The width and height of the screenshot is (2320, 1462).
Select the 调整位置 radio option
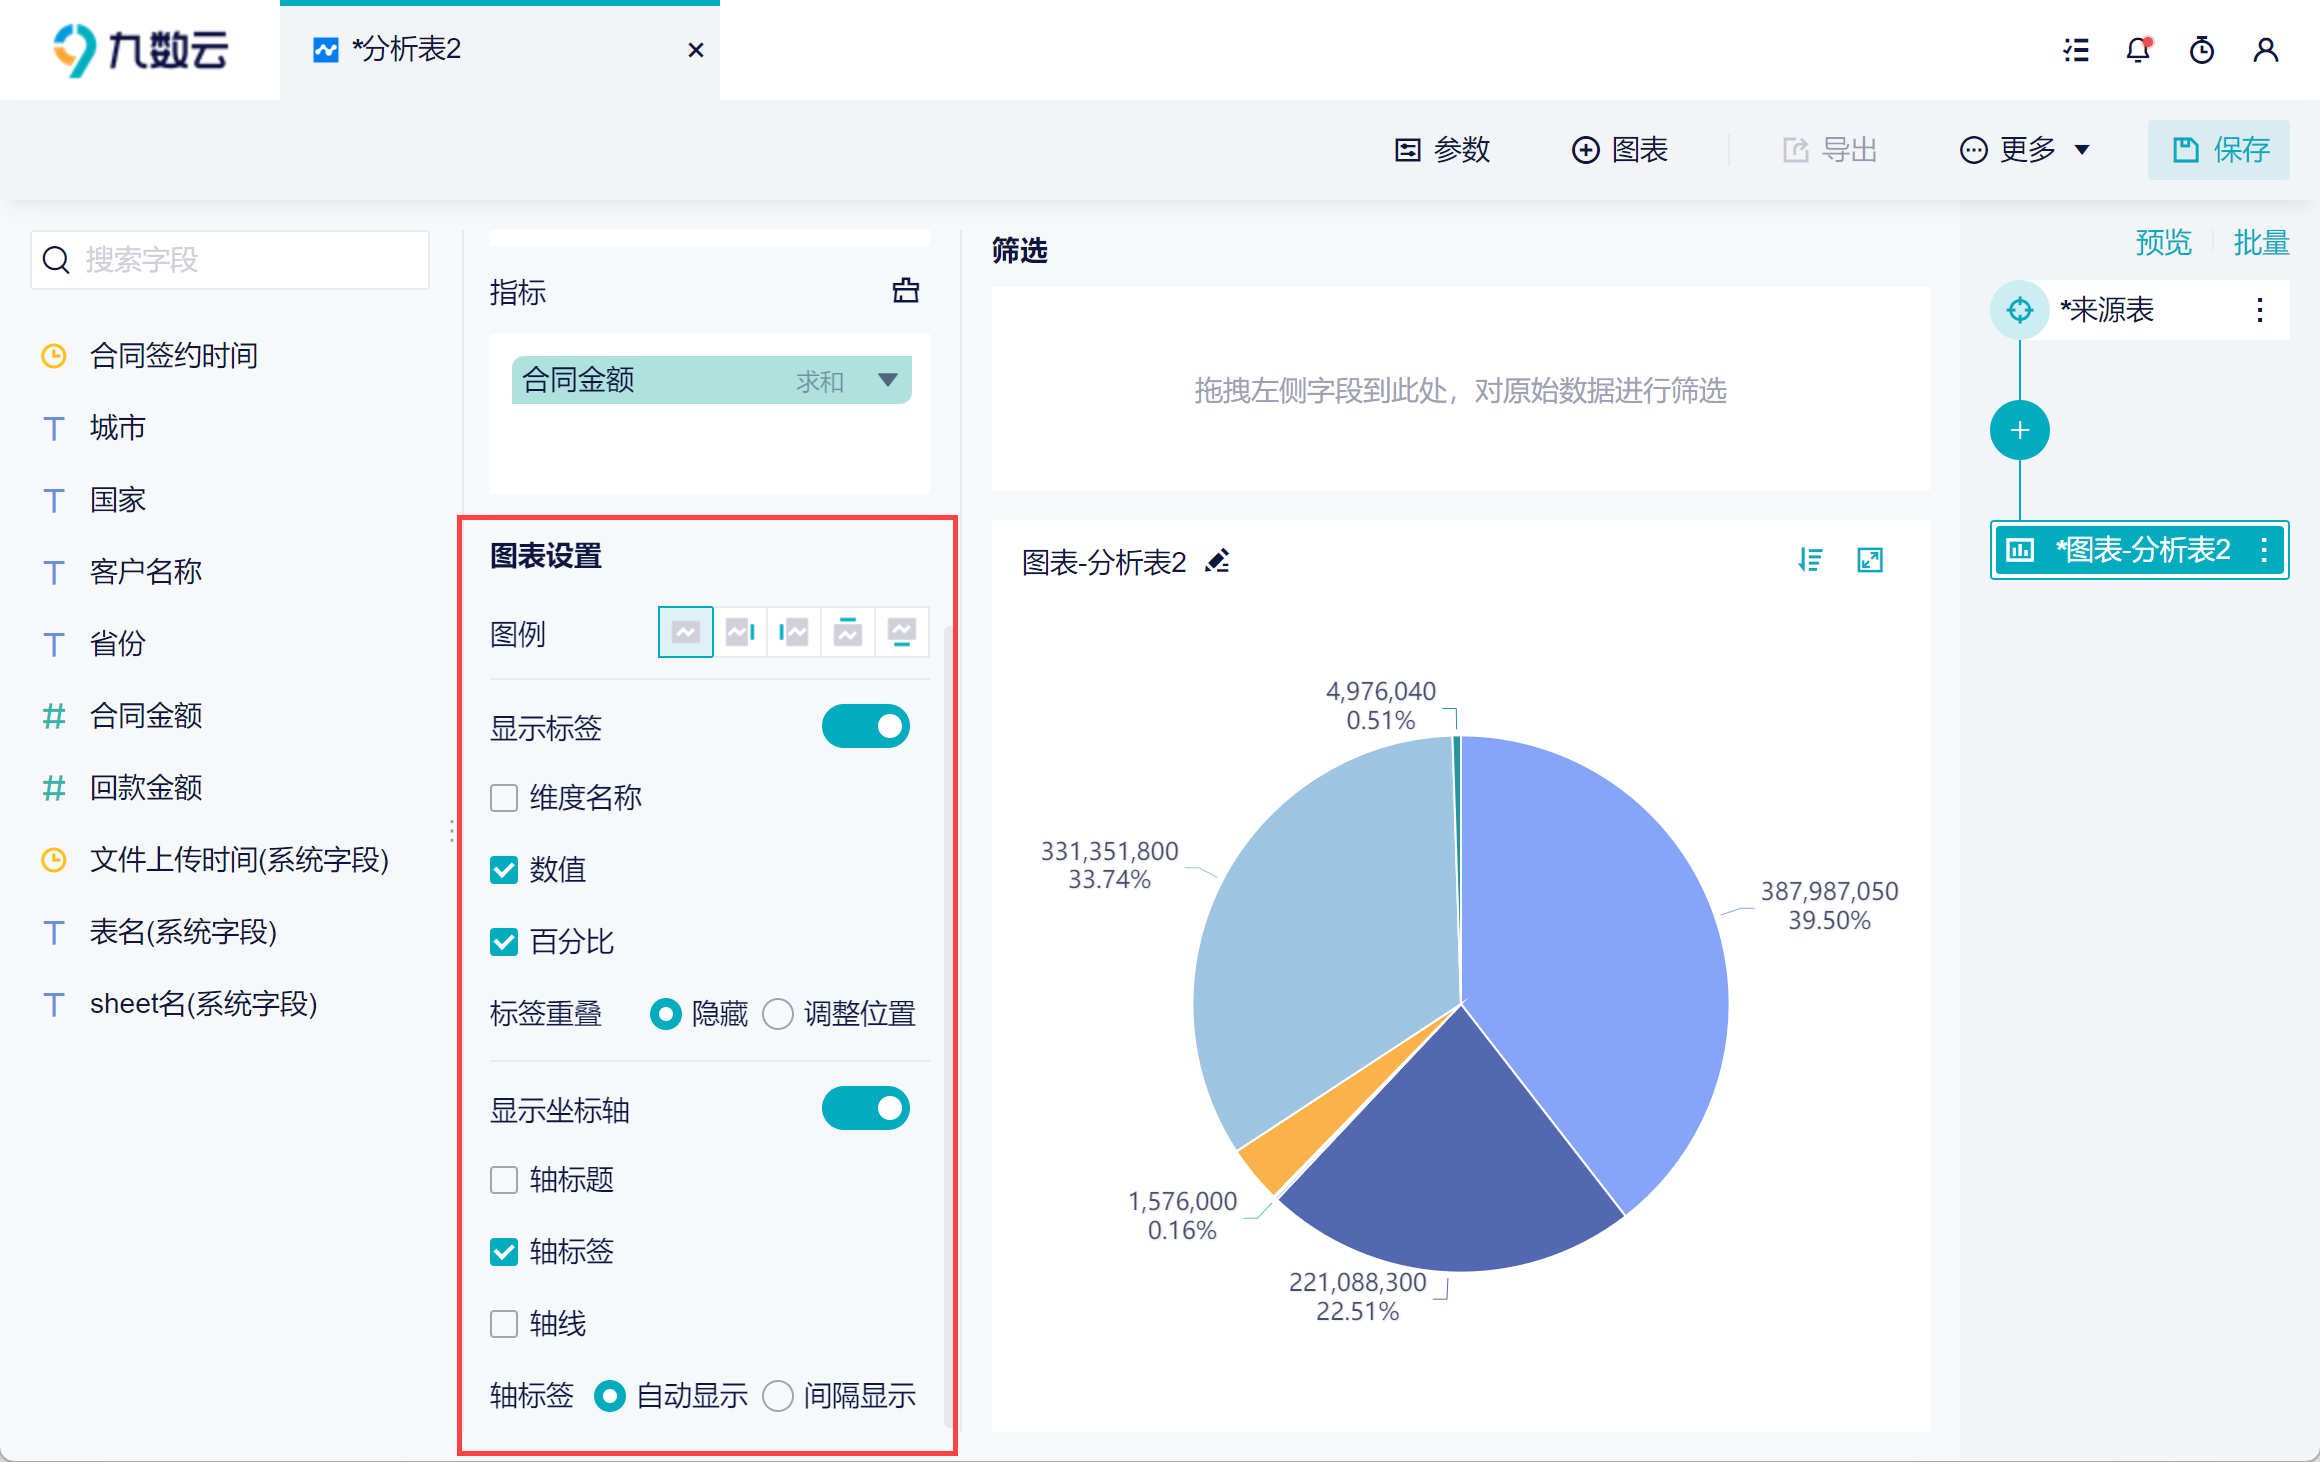778,1014
